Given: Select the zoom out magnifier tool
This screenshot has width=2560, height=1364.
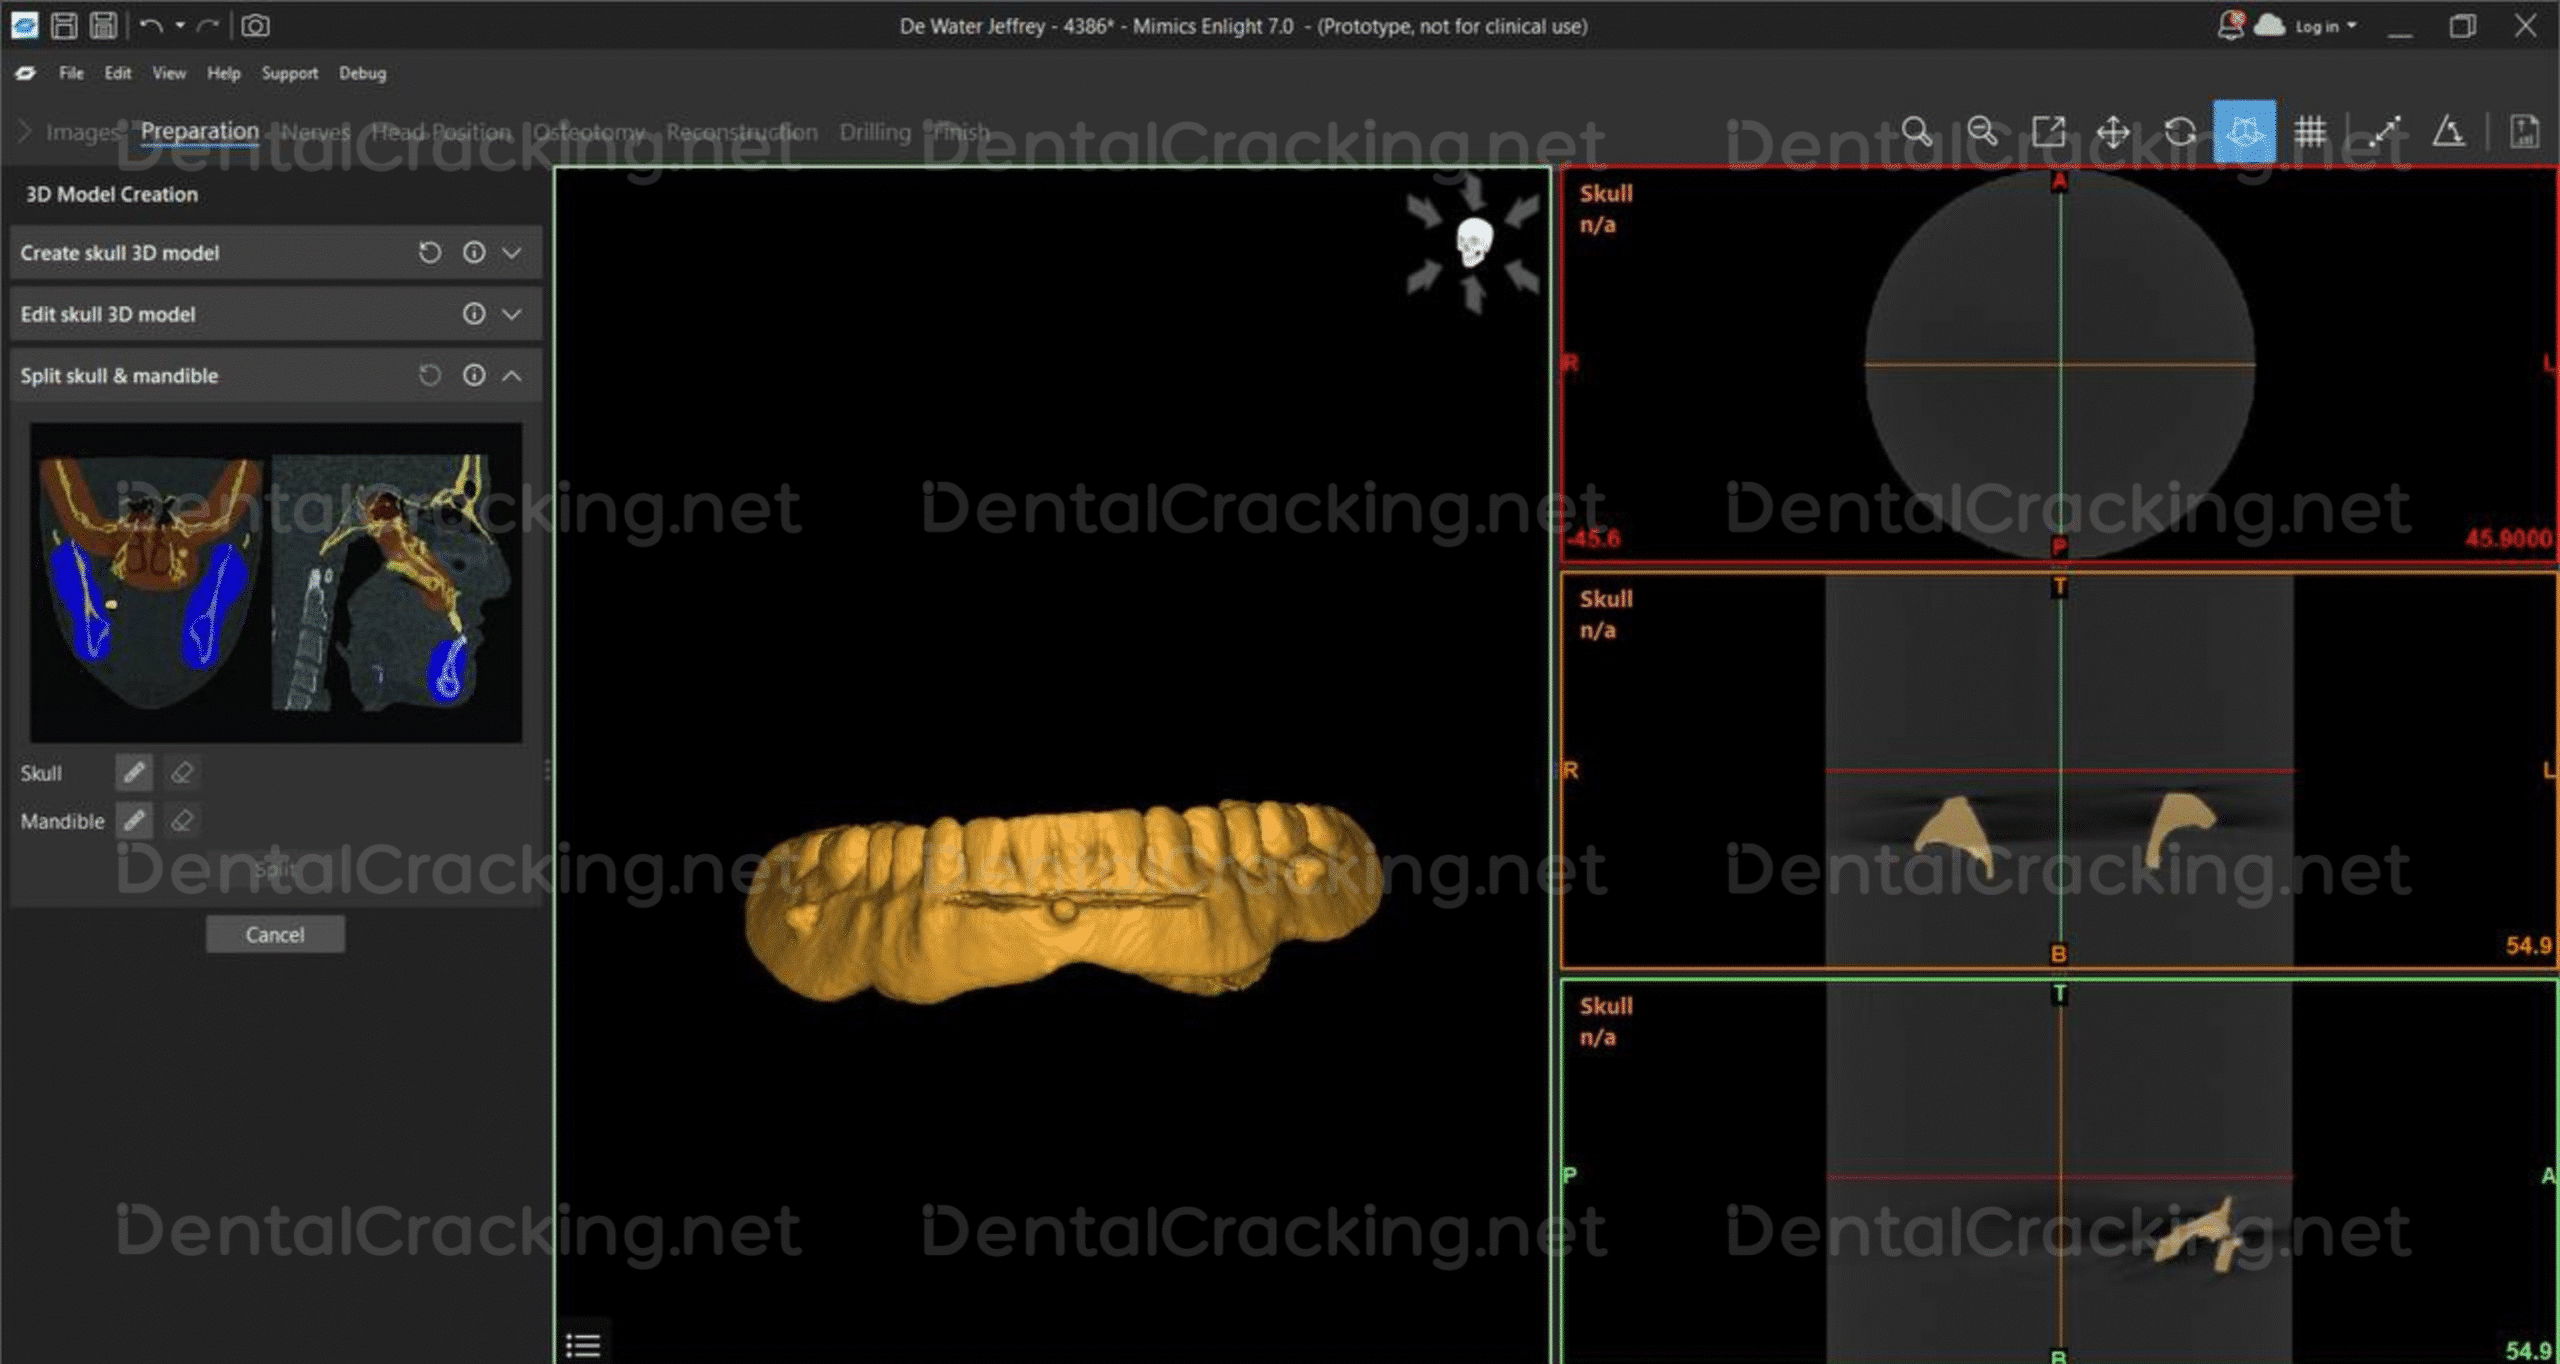Looking at the screenshot, I should [1981, 132].
